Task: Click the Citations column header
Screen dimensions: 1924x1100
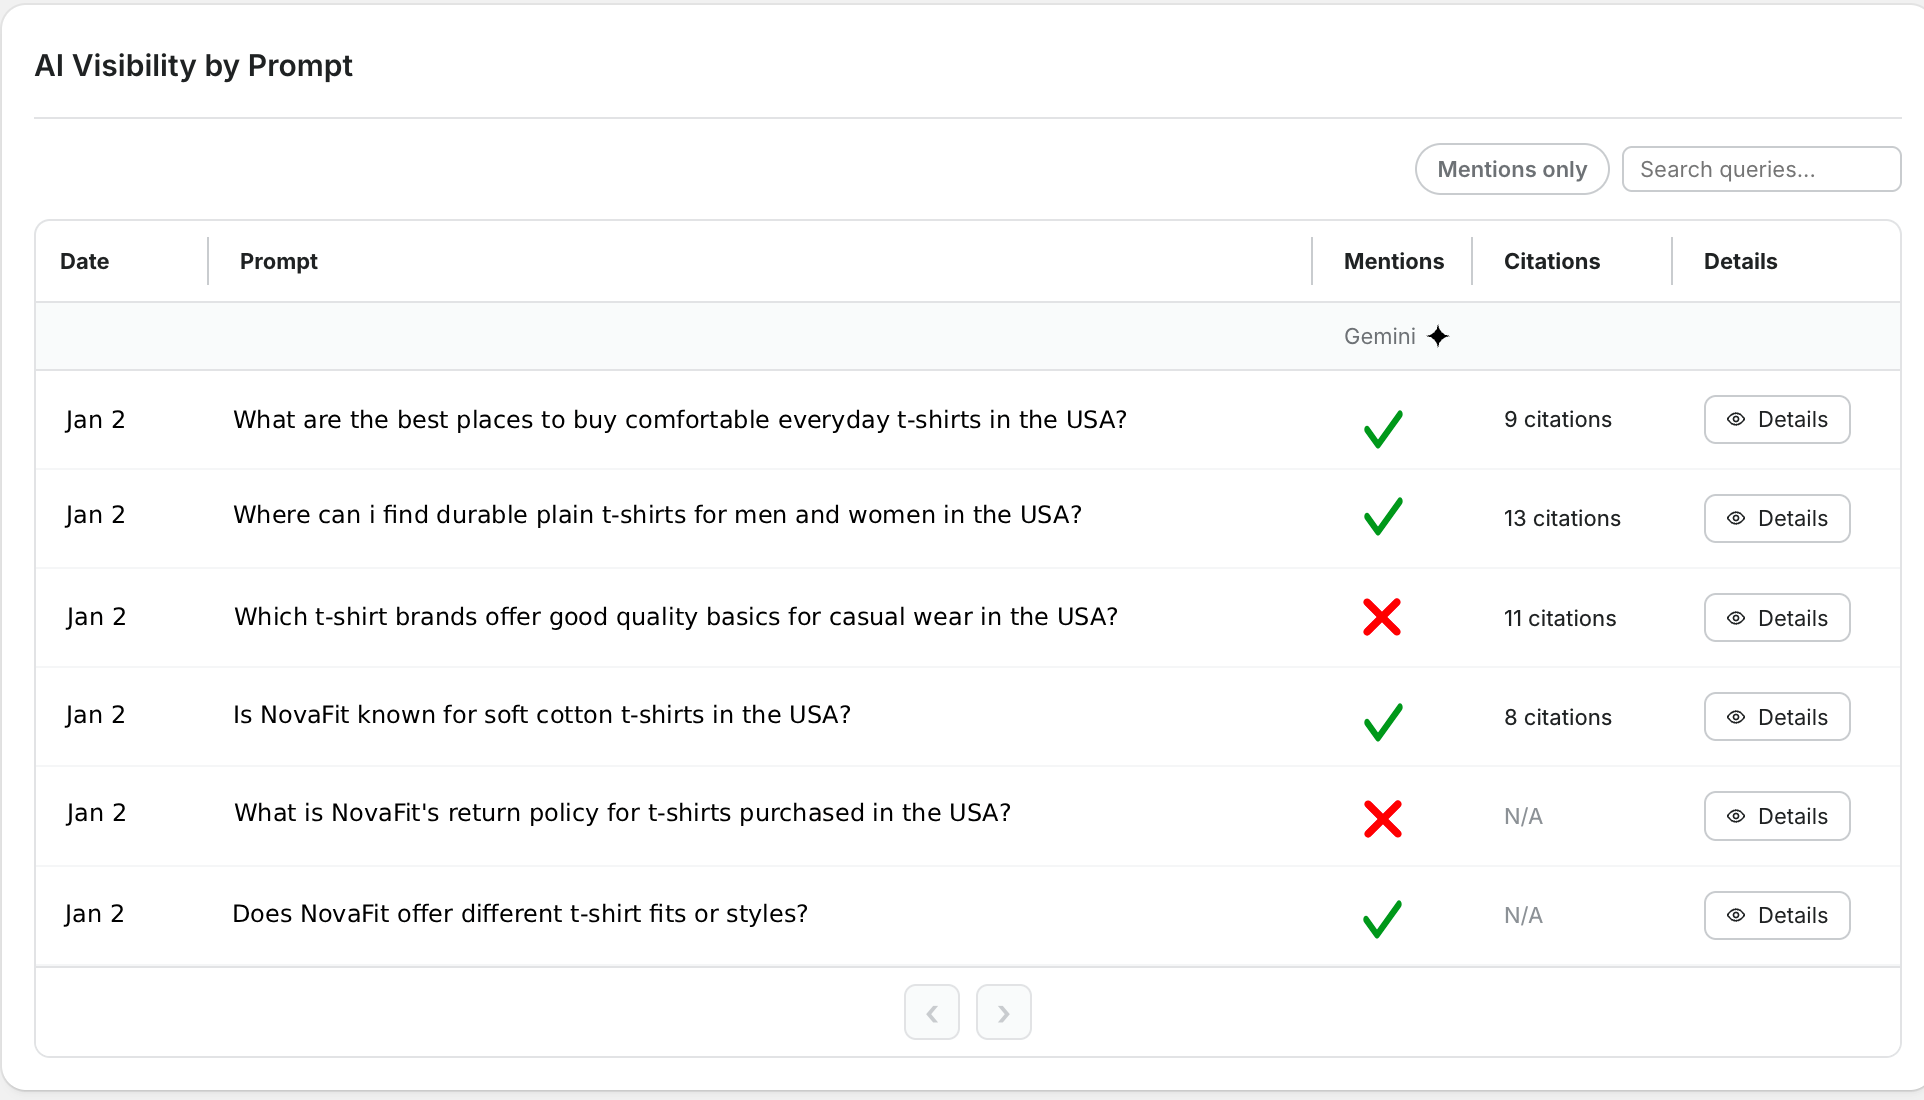Action: click(1552, 261)
